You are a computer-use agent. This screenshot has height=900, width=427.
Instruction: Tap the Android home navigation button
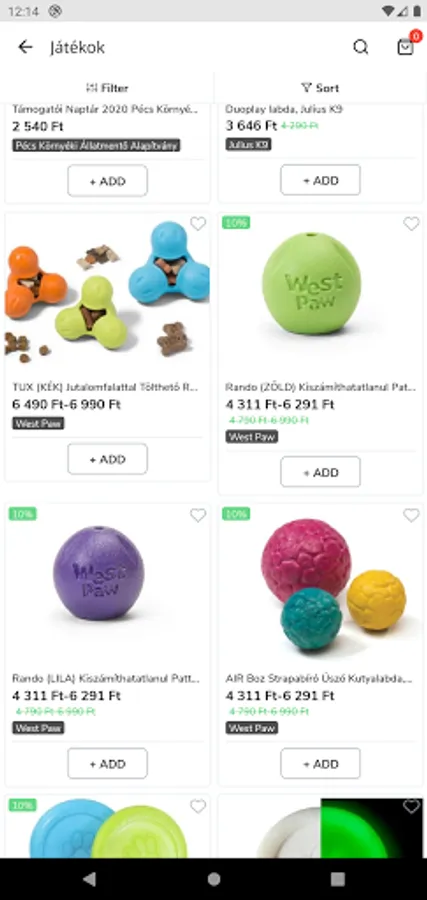click(x=214, y=879)
